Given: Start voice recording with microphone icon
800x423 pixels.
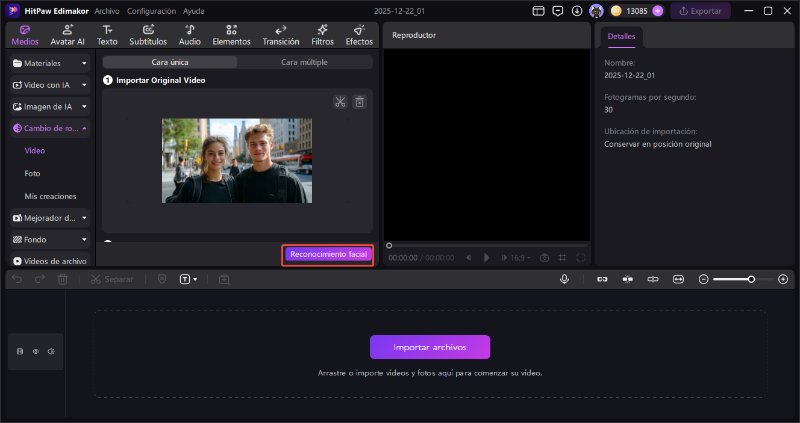Looking at the screenshot, I should tap(564, 279).
